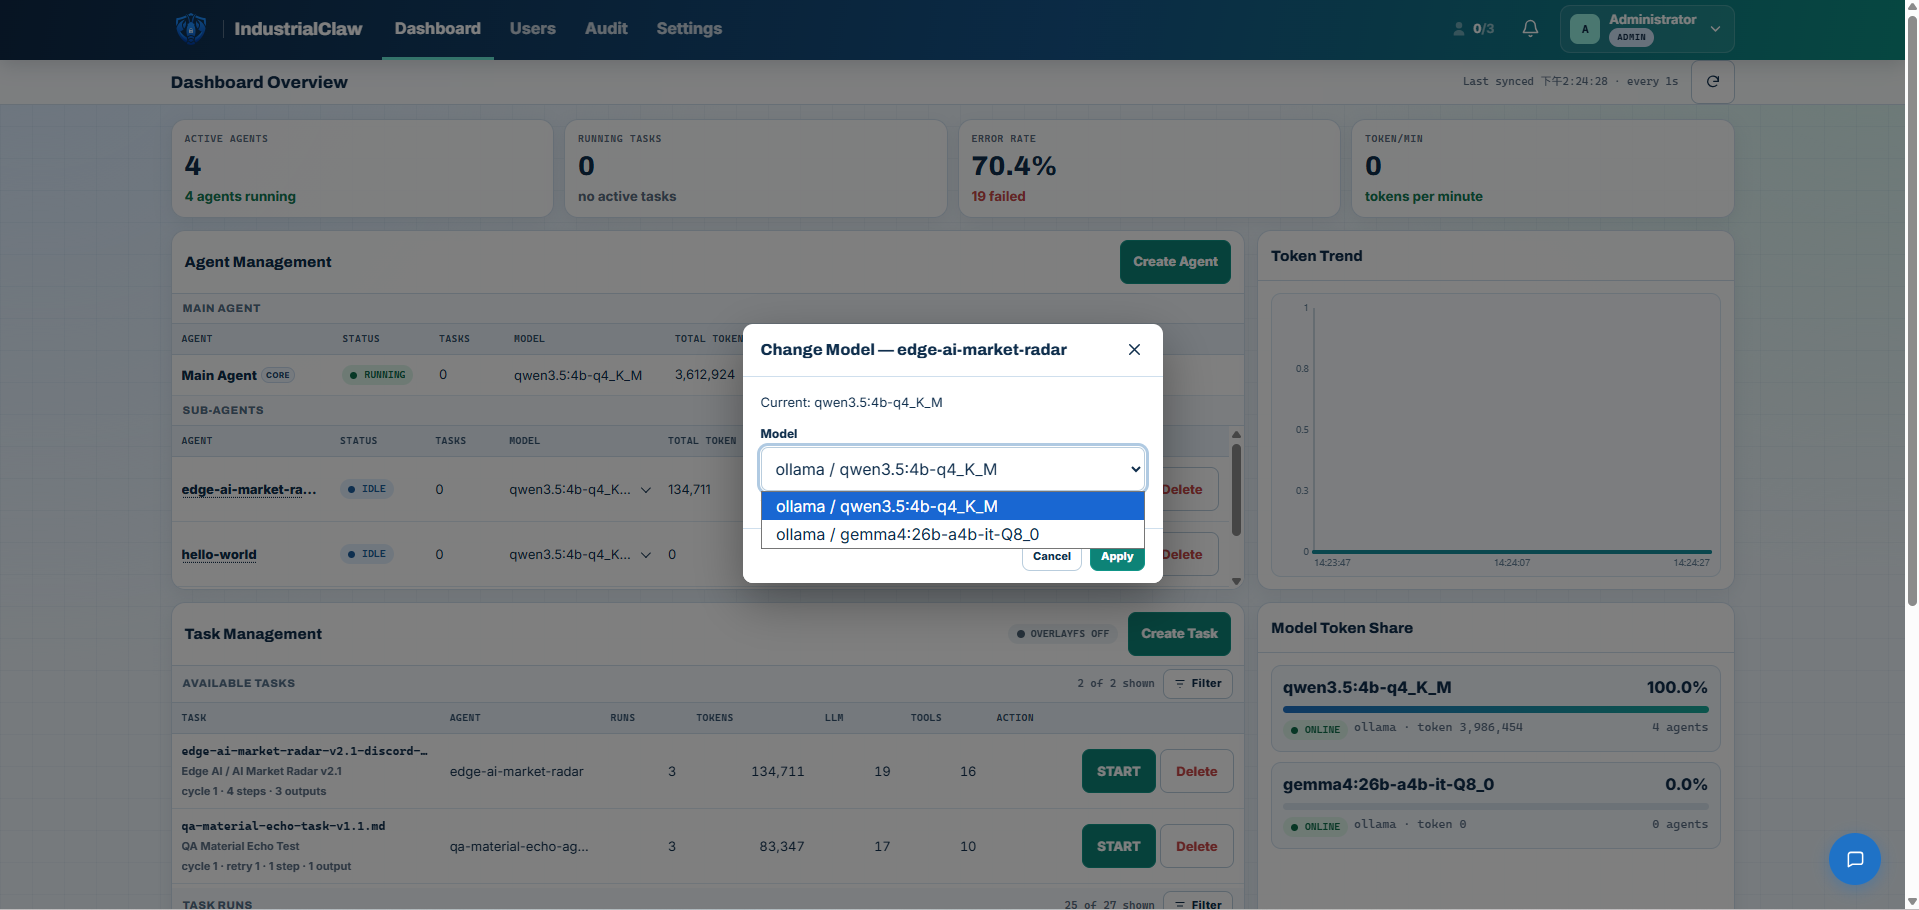The height and width of the screenshot is (910, 1919).
Task: Click the Administrator avatar icon
Action: coord(1585,29)
